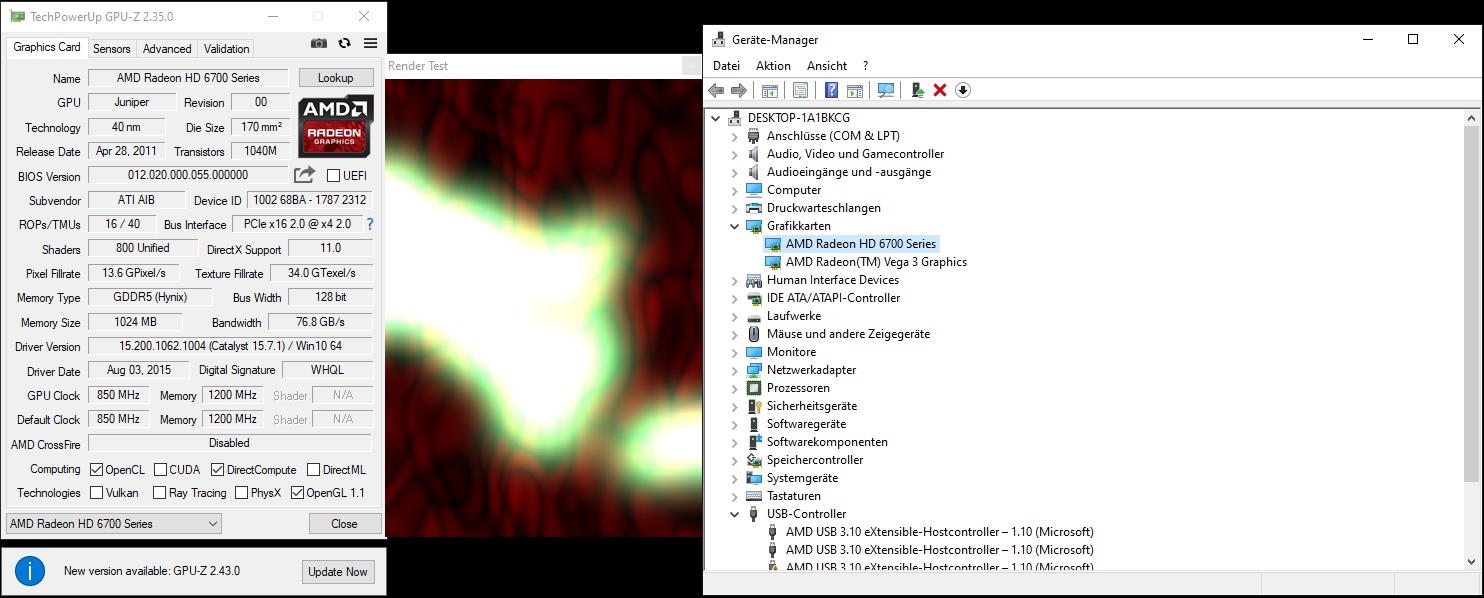Expand the Mäuse und andere Zeigegeräte node
The height and width of the screenshot is (598, 1484).
[x=735, y=334]
